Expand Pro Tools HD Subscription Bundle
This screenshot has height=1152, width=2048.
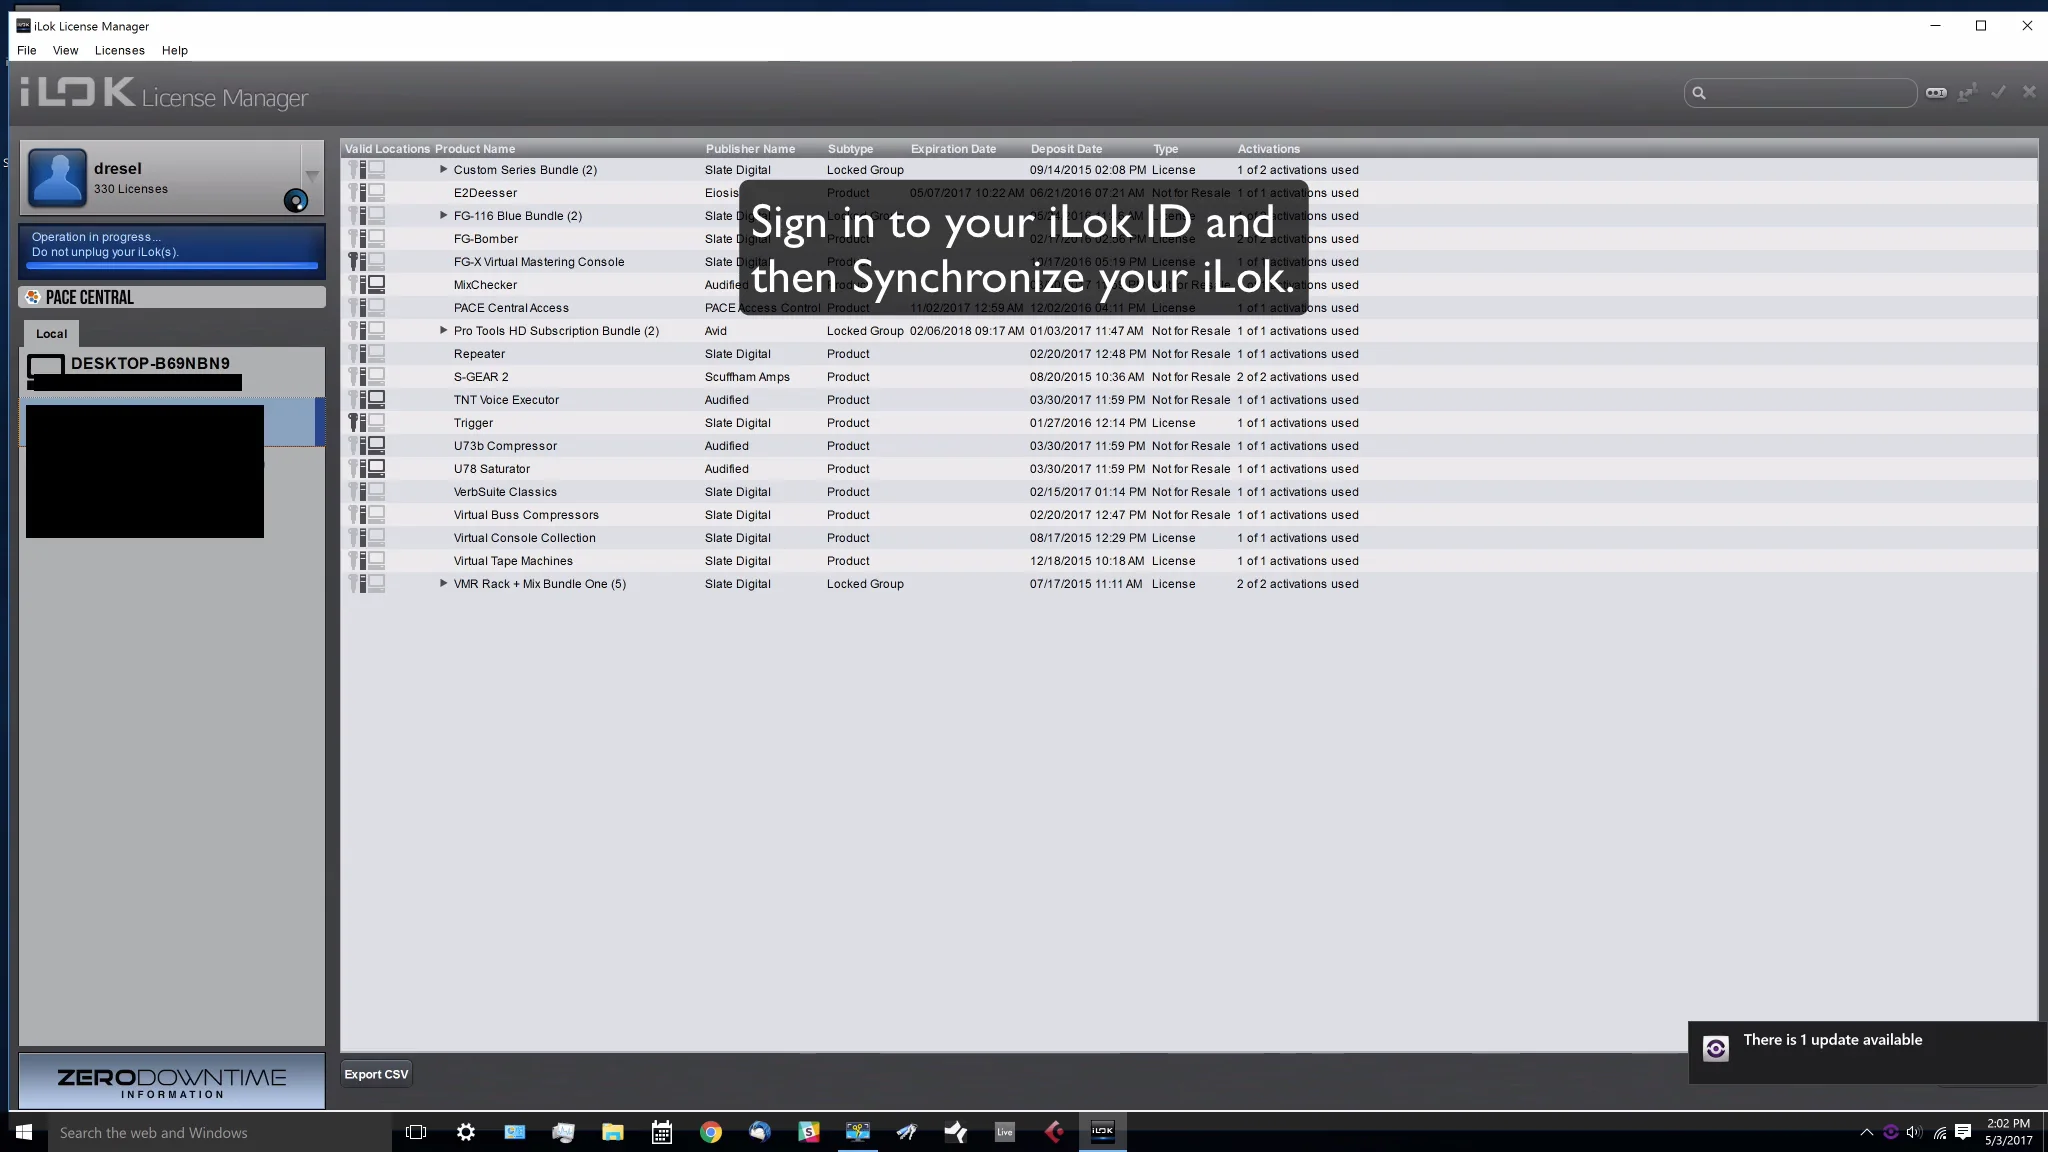(x=443, y=331)
